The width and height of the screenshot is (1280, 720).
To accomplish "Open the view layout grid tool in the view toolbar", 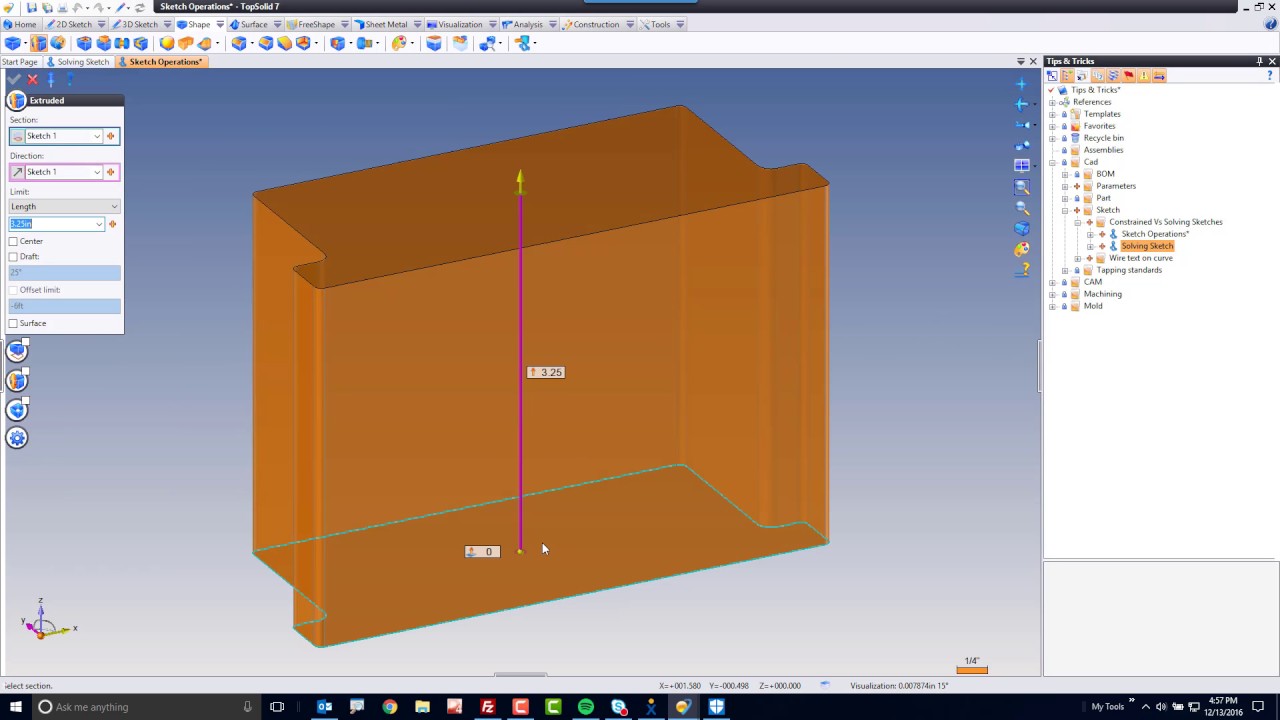I will point(1022,165).
